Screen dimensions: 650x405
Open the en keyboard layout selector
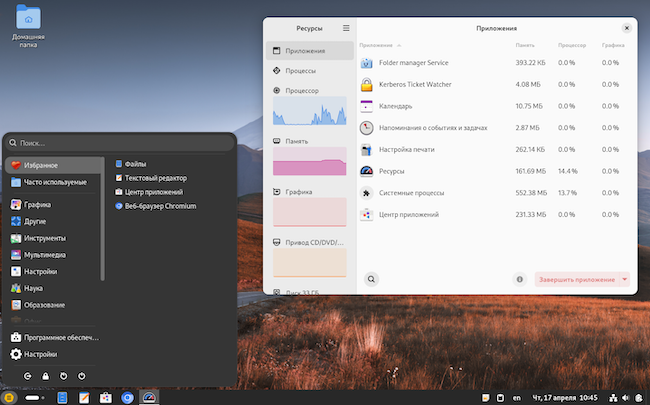517,397
